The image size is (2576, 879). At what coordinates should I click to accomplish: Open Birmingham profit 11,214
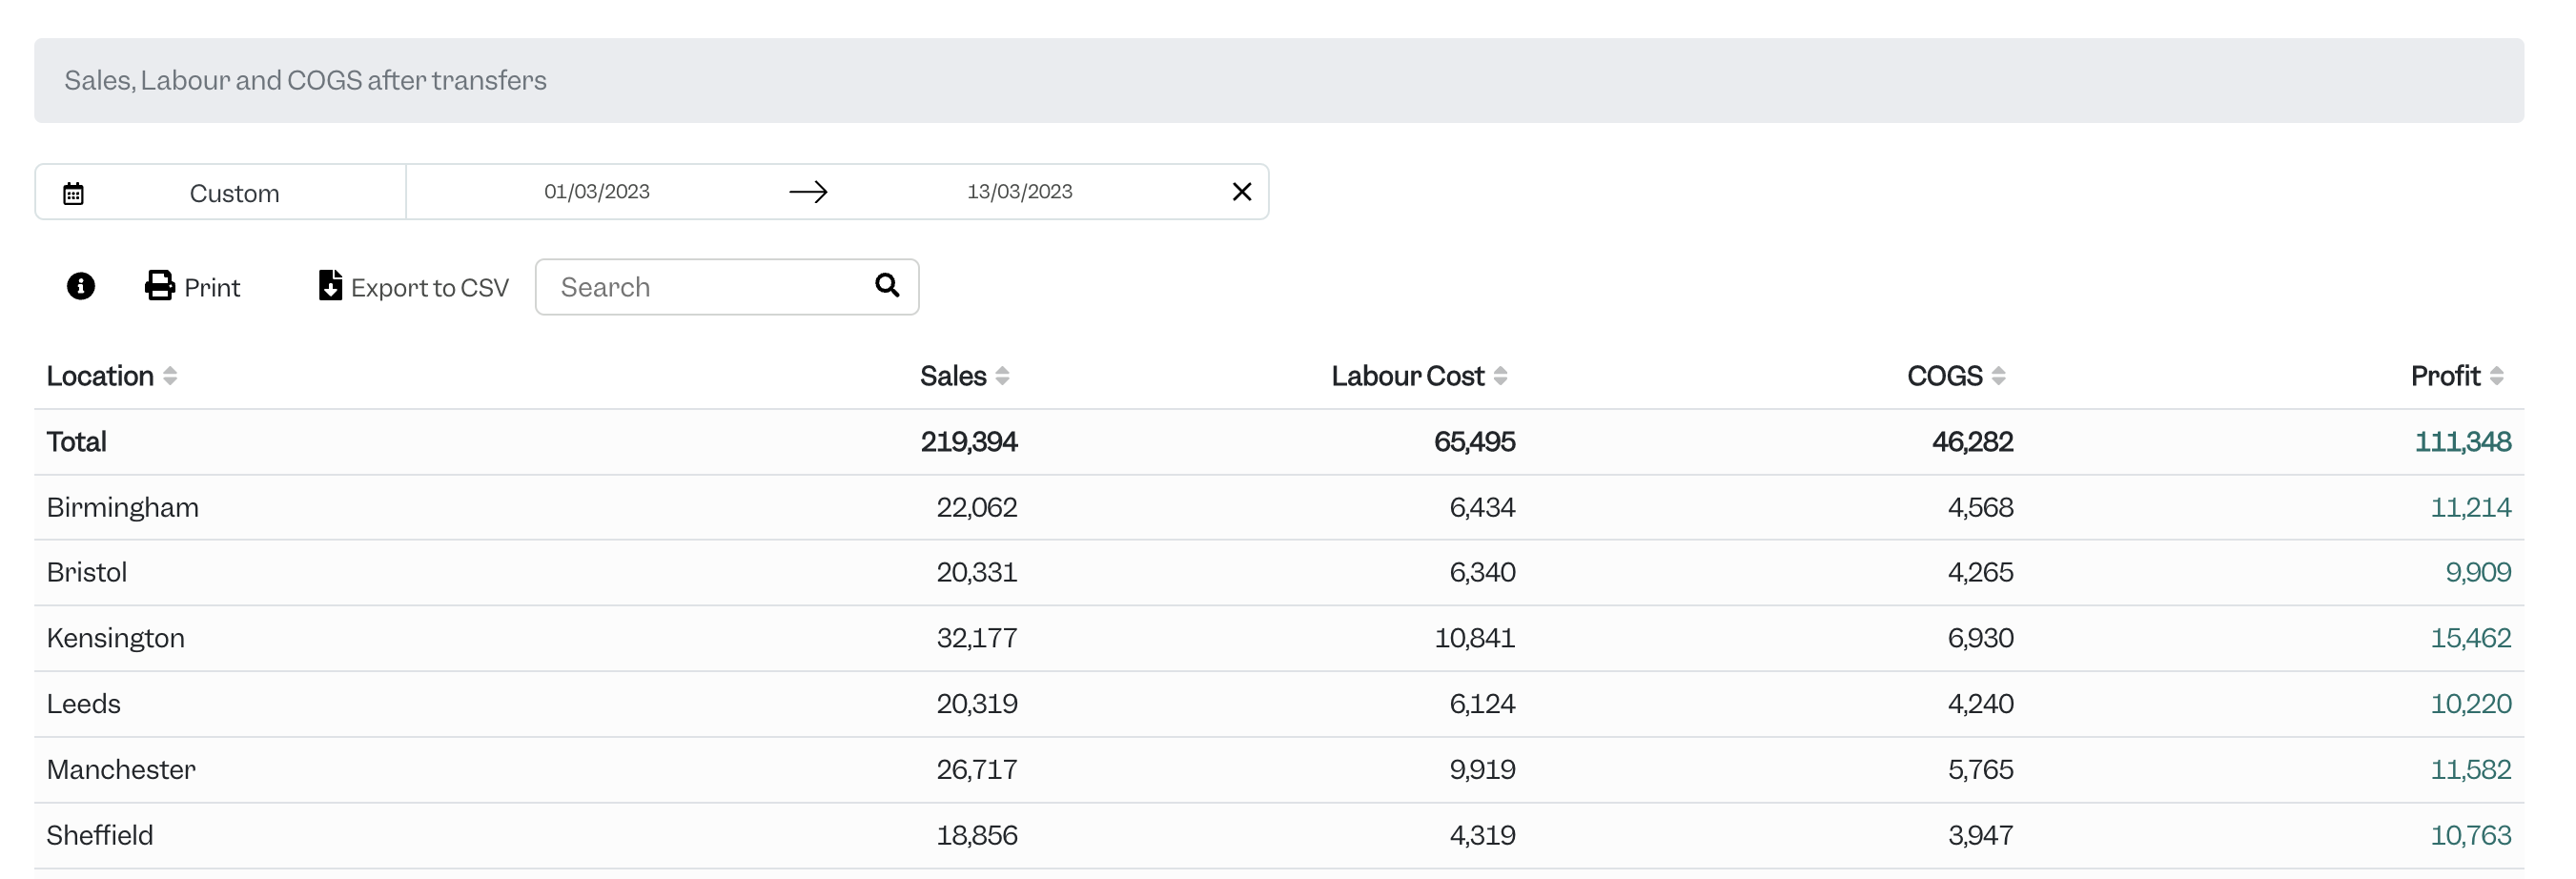coord(2470,508)
